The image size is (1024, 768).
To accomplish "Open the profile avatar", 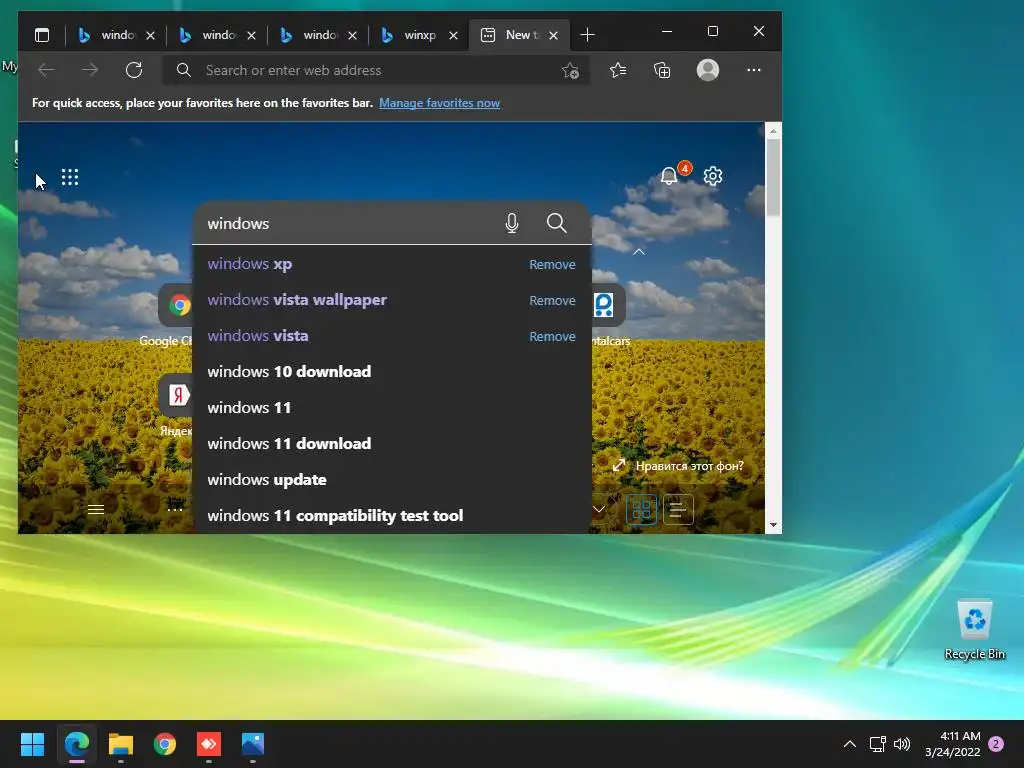I will (708, 70).
